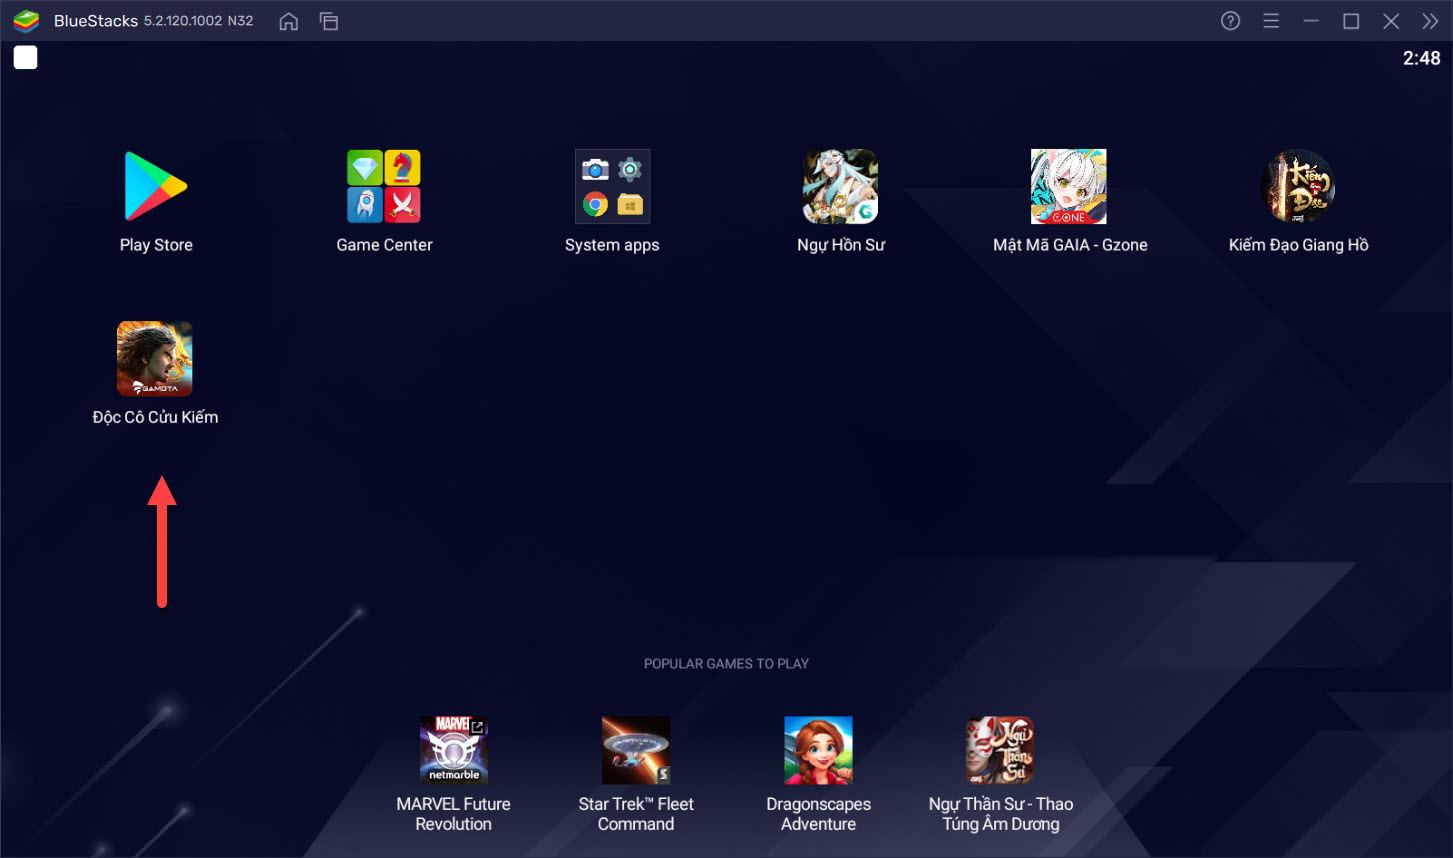
Task: Open Mật Mã GAIA - Gzone
Action: click(1069, 186)
